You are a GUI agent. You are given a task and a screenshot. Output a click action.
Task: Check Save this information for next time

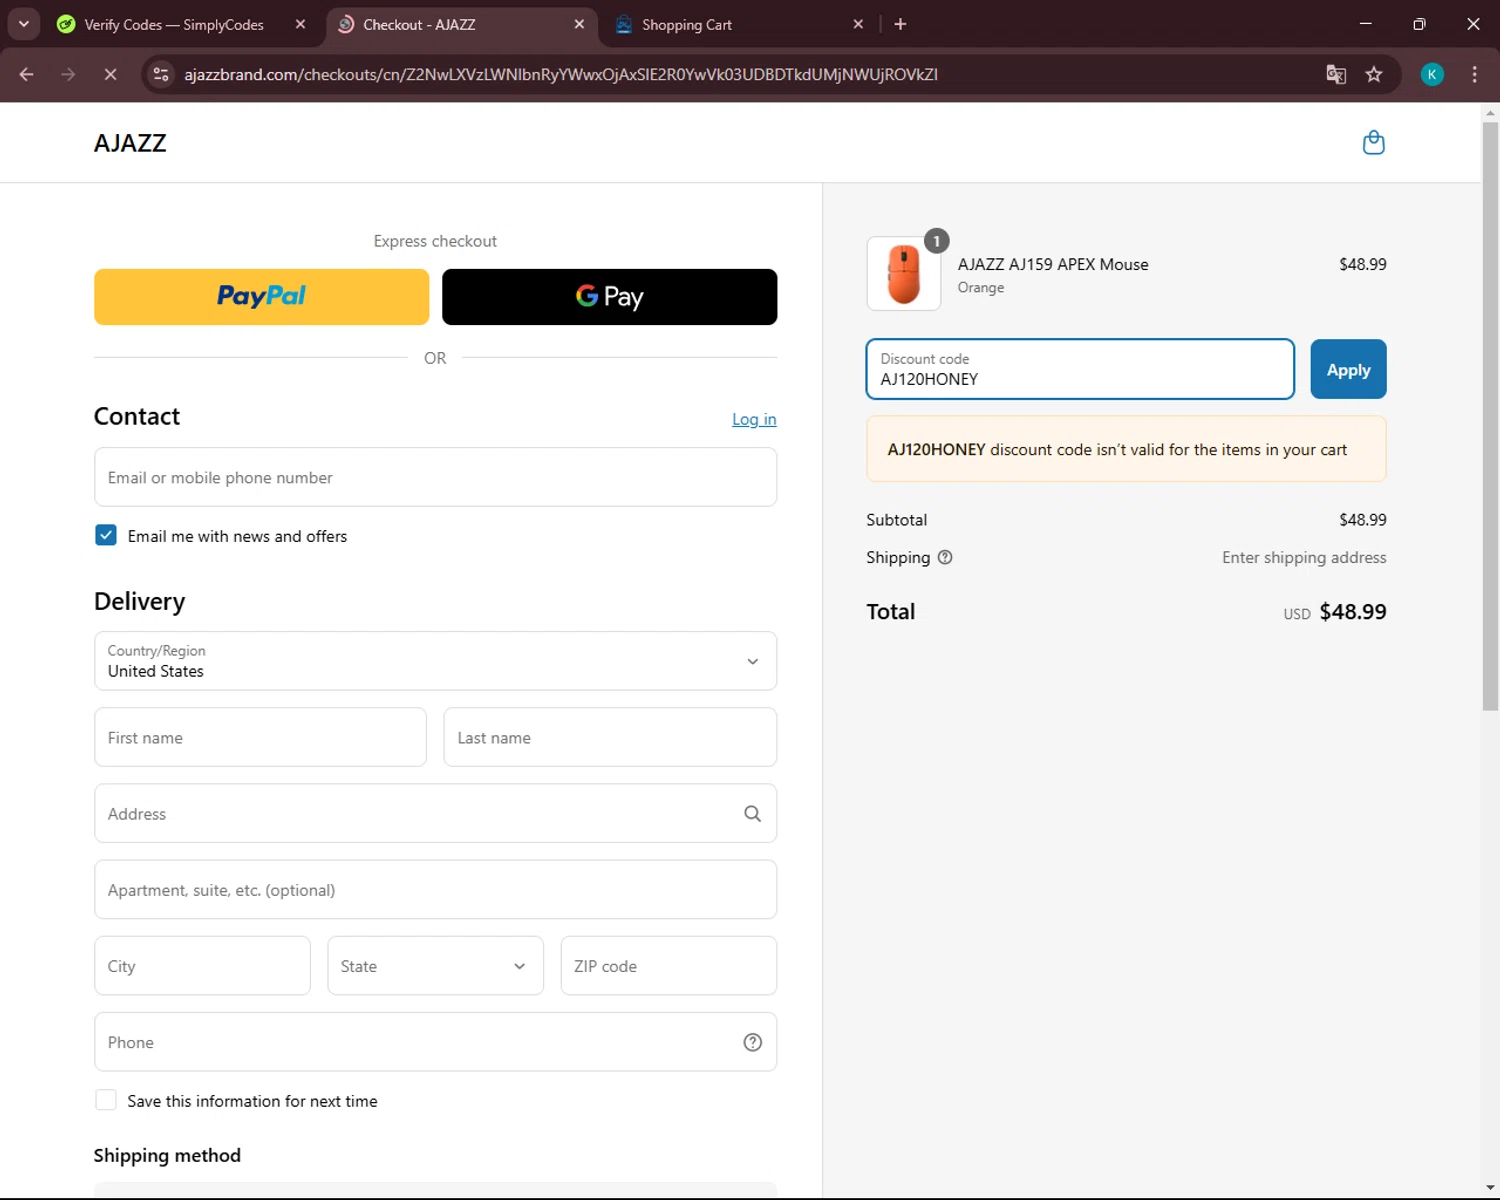(106, 1100)
